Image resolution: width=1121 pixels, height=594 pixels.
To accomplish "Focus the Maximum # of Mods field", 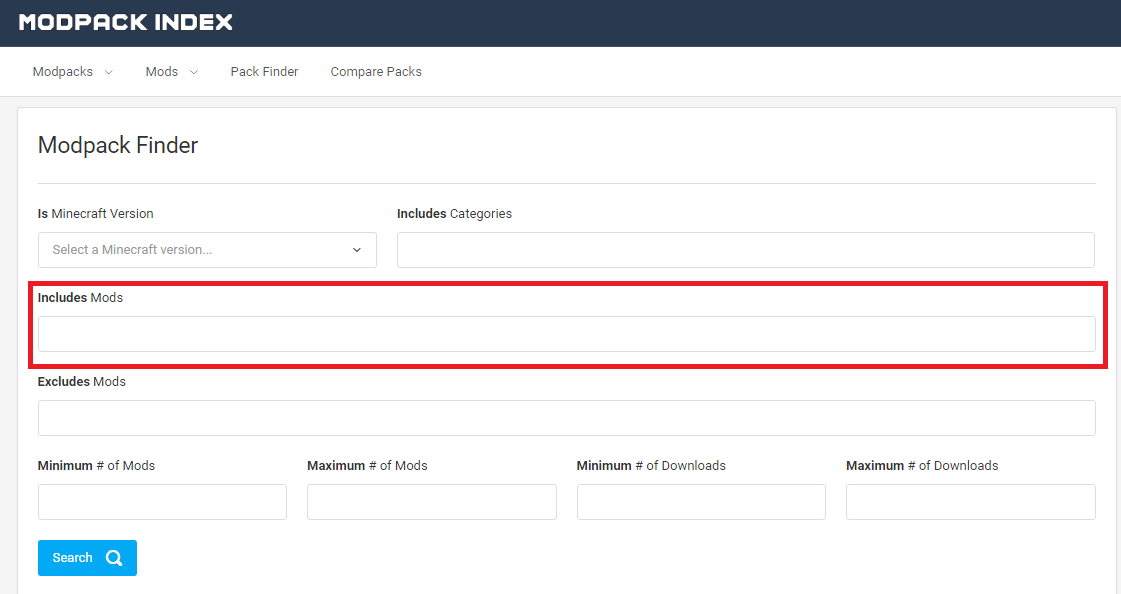I will [x=431, y=502].
